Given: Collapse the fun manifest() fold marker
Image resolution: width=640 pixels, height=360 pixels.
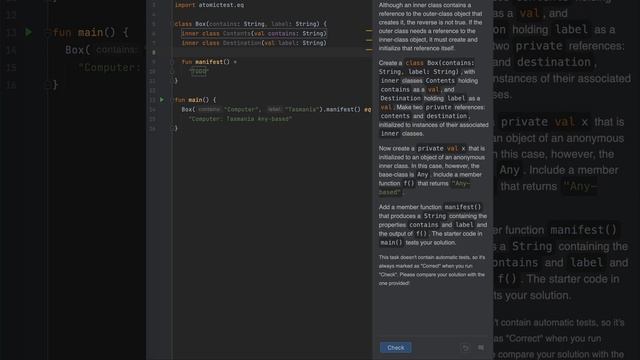Looking at the screenshot, I should [172, 62].
